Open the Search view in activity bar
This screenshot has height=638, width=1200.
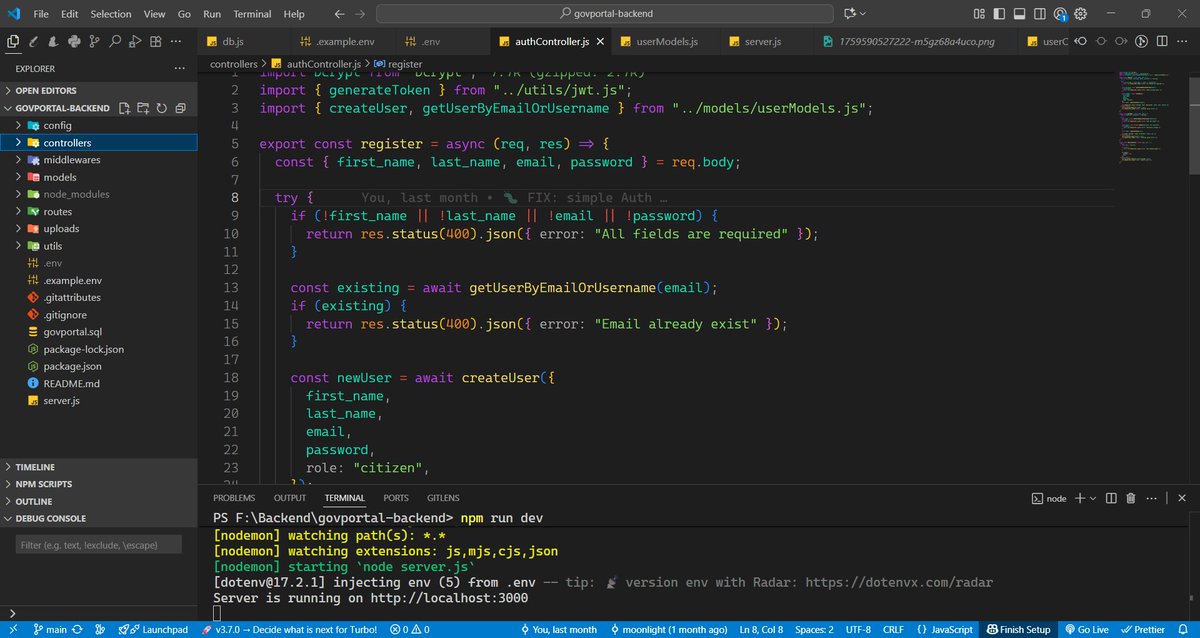pos(115,41)
